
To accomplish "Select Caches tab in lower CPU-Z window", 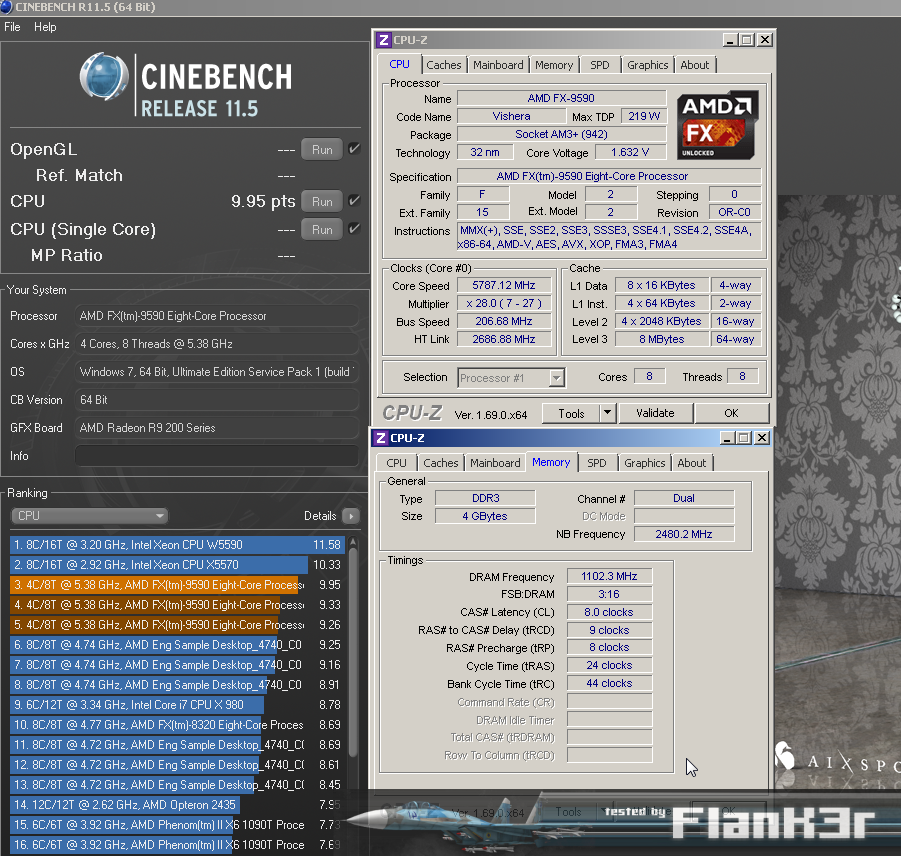I will pyautogui.click(x=441, y=463).
